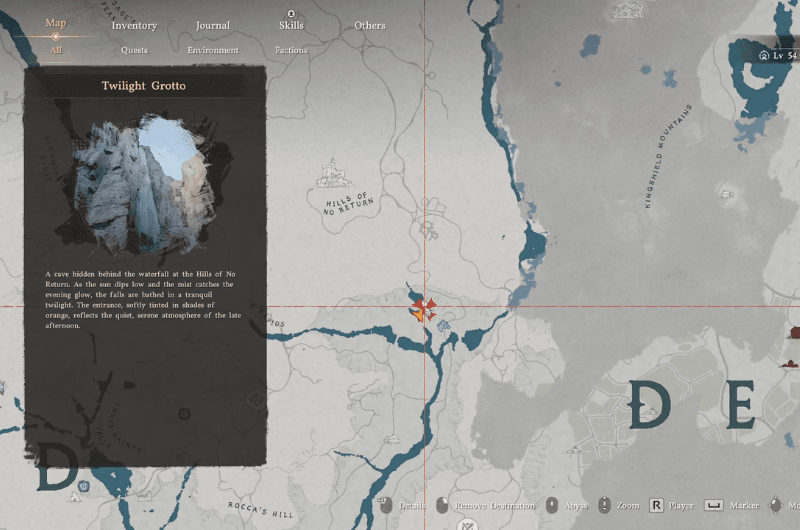Screen dimensions: 800x530
Task: Click the Zoom scroll wheel icon
Action: (x=604, y=506)
